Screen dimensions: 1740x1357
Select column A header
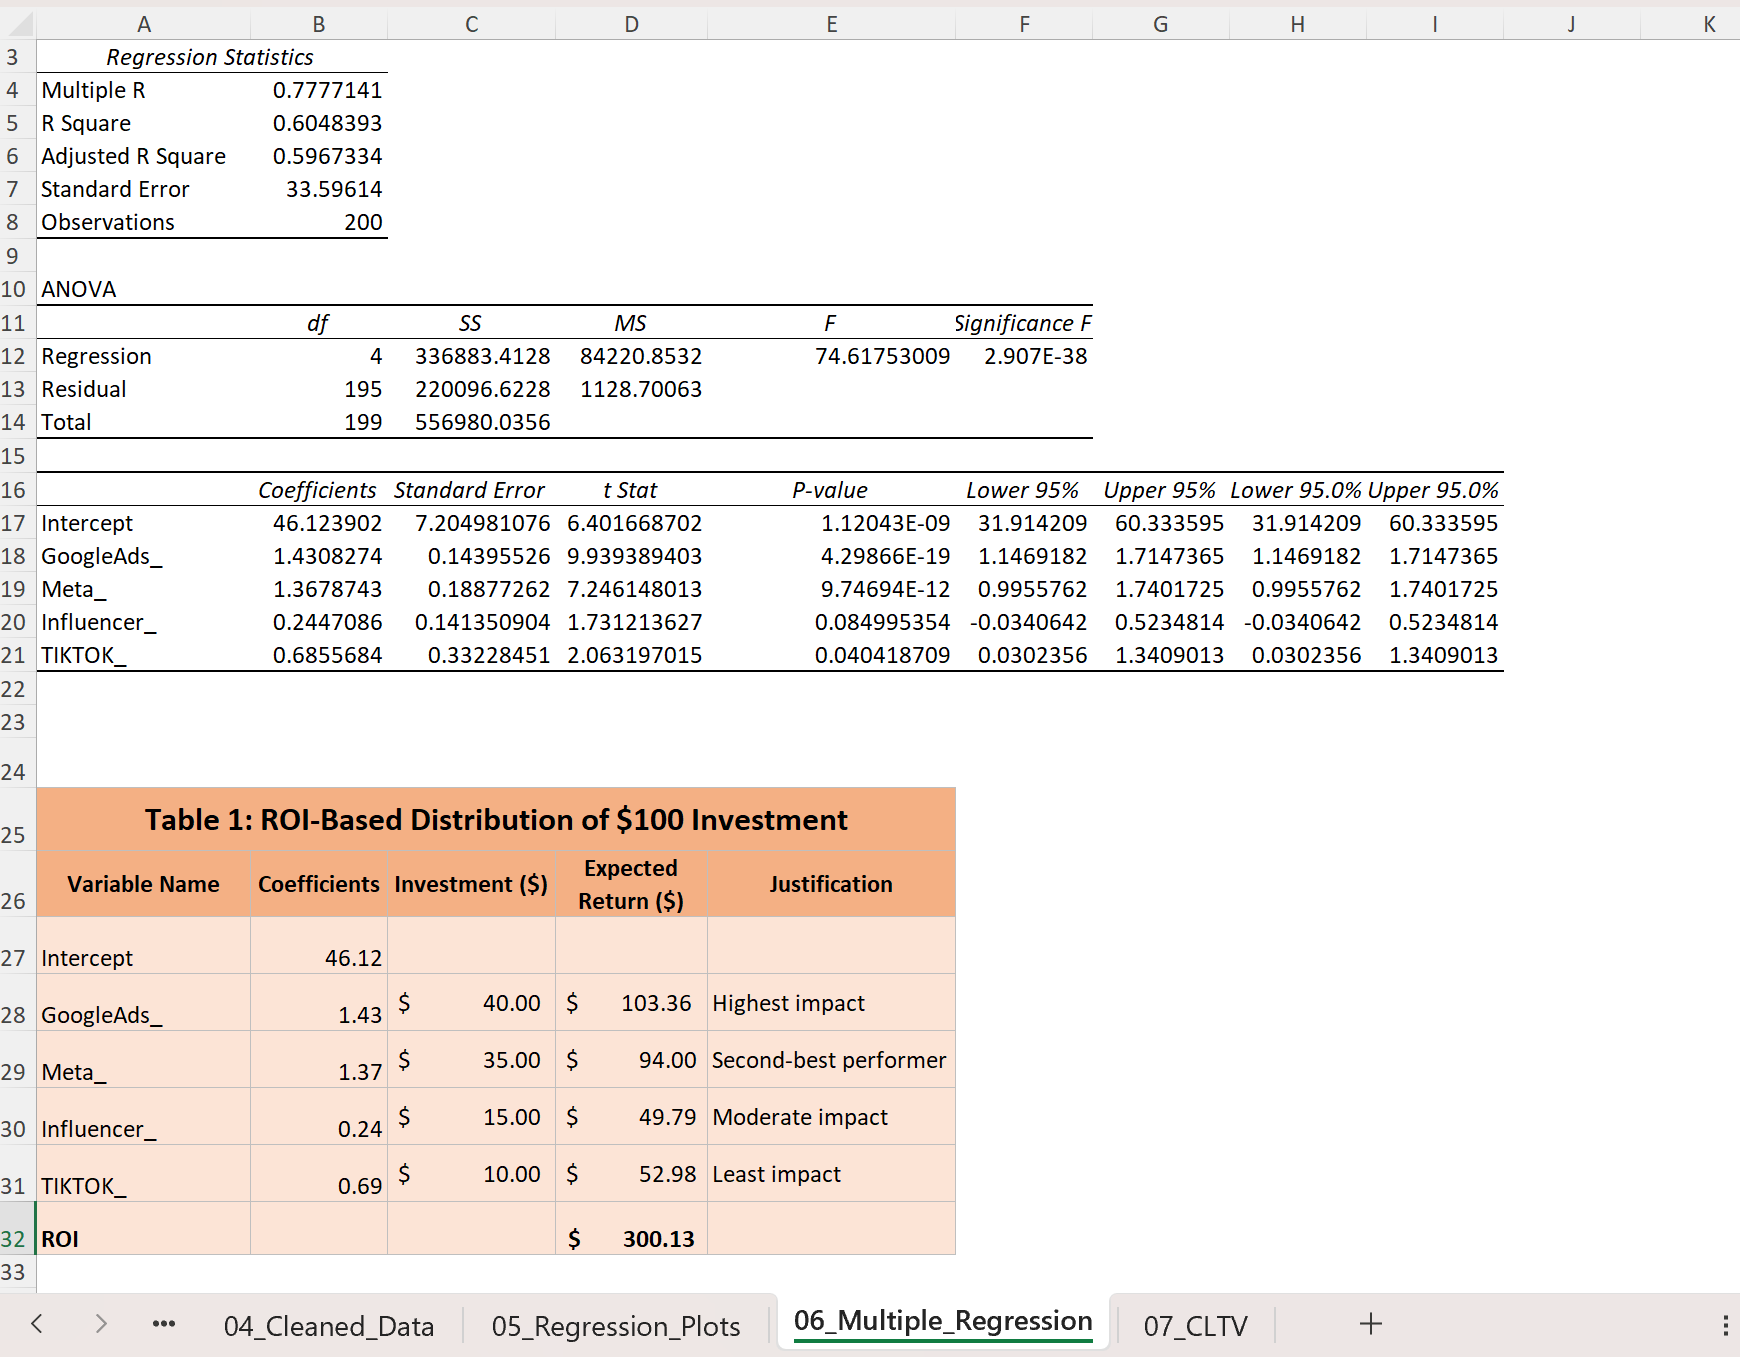tap(144, 24)
